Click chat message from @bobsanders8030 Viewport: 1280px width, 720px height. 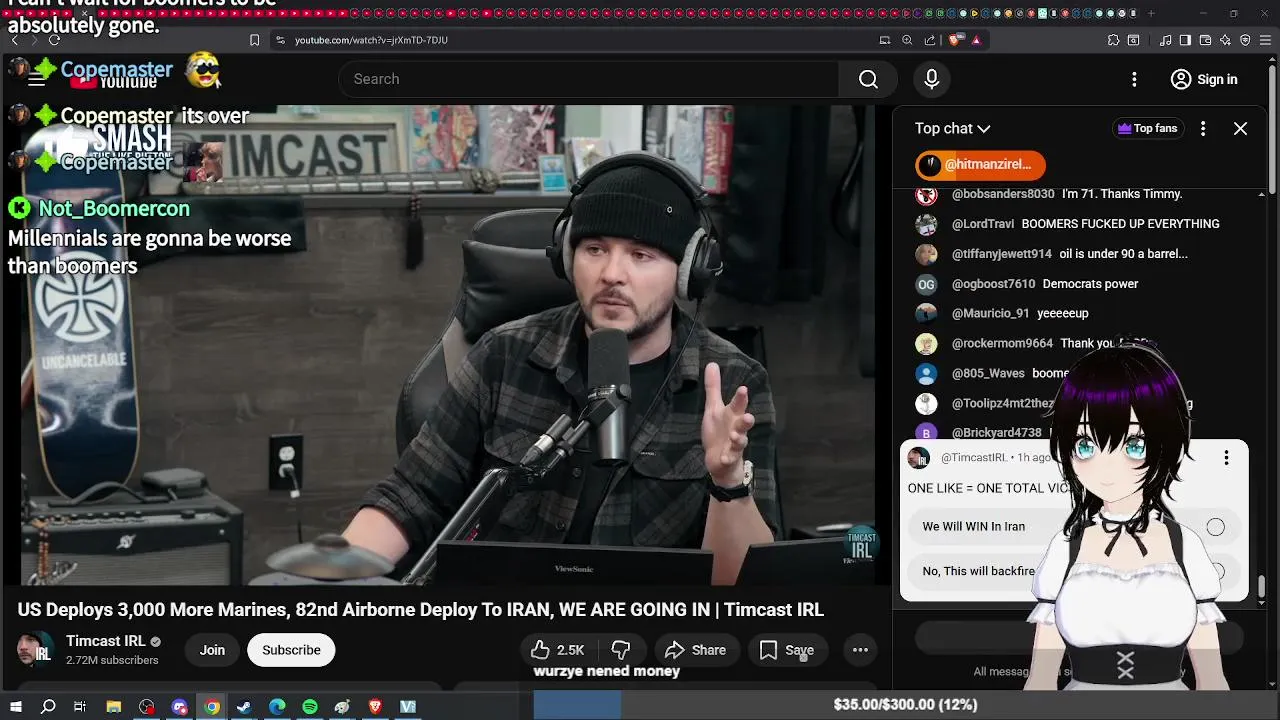[1066, 194]
